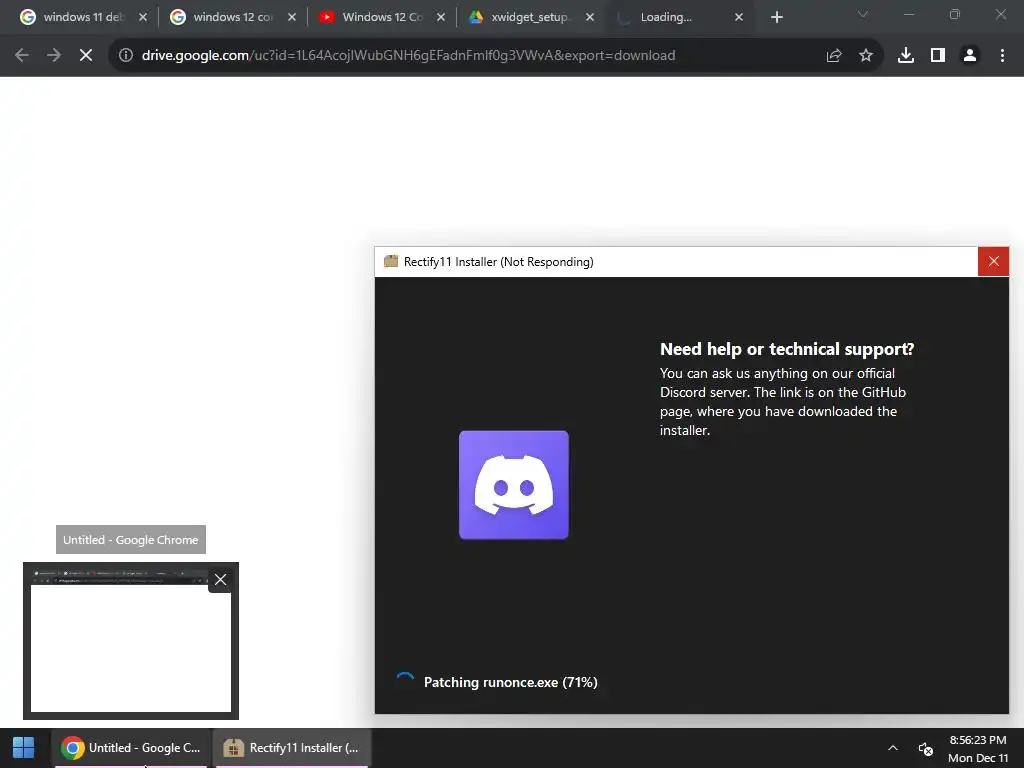This screenshot has width=1024, height=768.
Task: Switch to the "windows 12 co" Google tab
Action: coord(232,17)
